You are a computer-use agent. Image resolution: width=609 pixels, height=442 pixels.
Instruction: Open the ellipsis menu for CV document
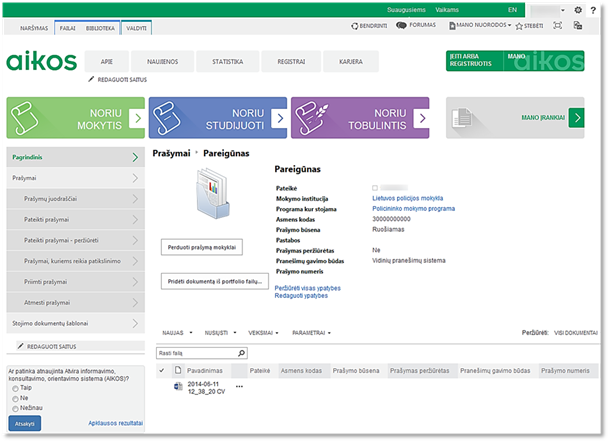click(x=239, y=386)
